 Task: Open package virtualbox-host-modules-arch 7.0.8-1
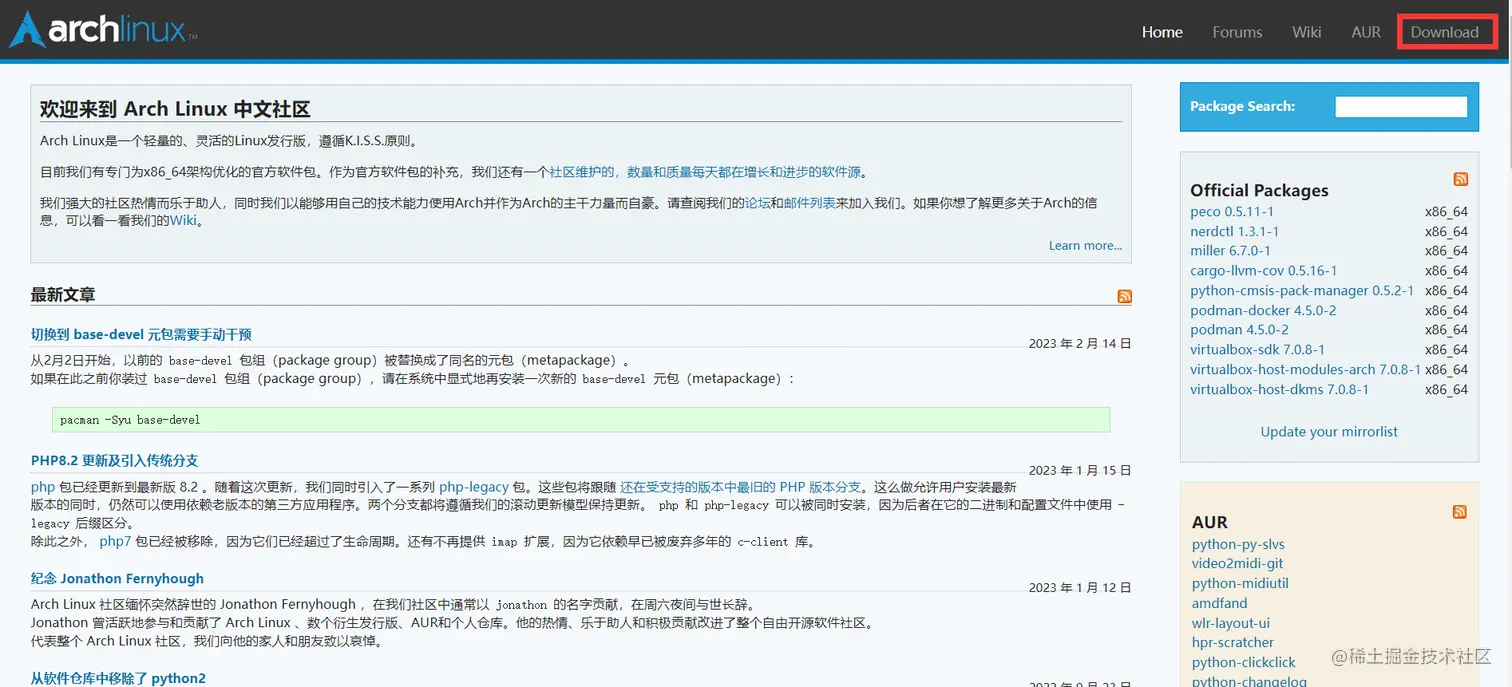tap(1305, 369)
